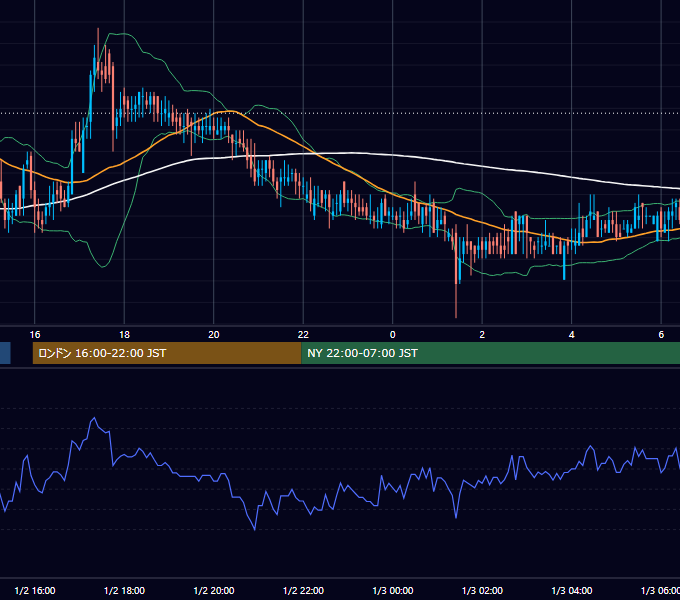The height and width of the screenshot is (600, 680).
Task: Click the blue session bar segment at far left
Action: tap(5, 353)
